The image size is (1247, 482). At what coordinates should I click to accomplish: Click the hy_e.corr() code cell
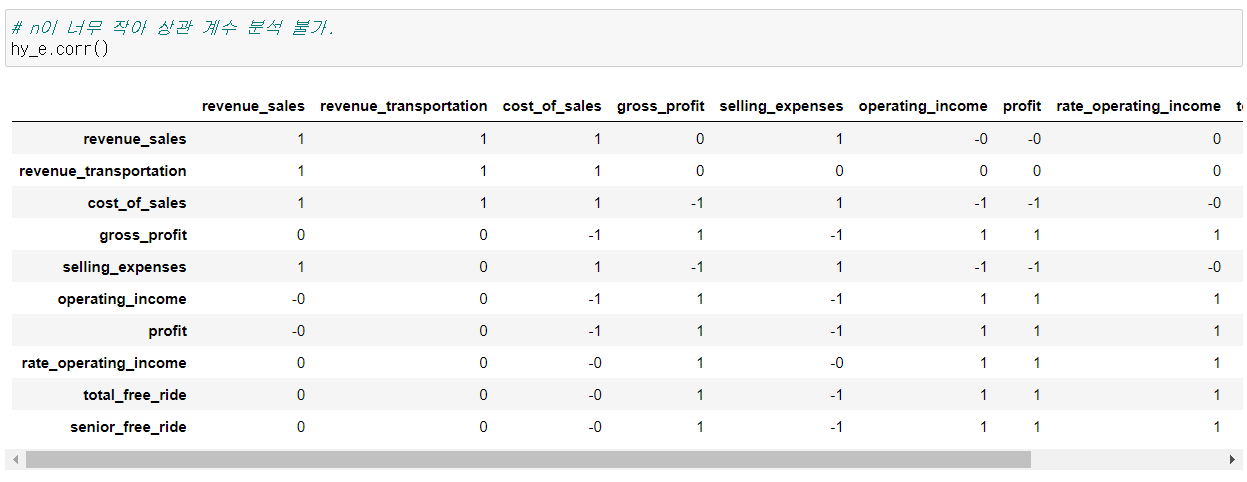click(x=623, y=38)
